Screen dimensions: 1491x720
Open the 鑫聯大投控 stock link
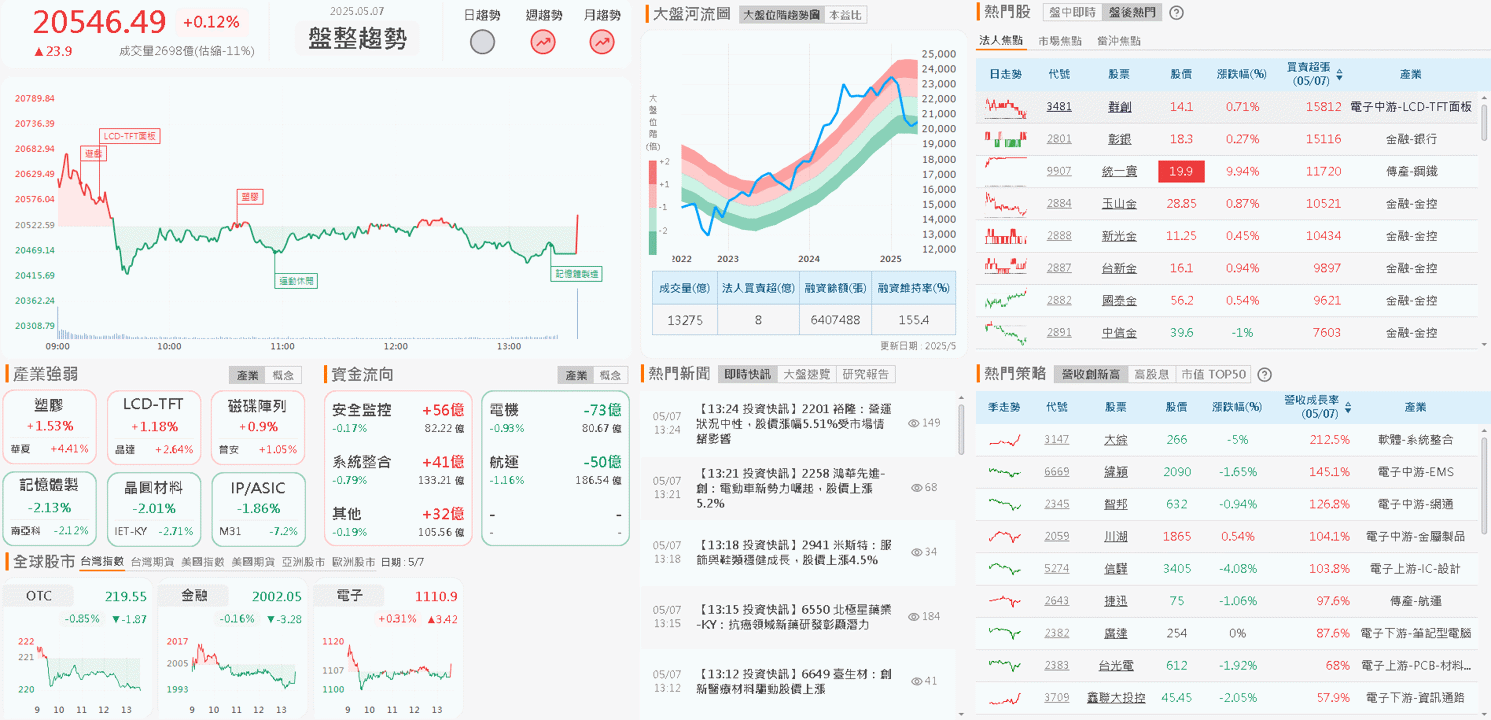1115,698
